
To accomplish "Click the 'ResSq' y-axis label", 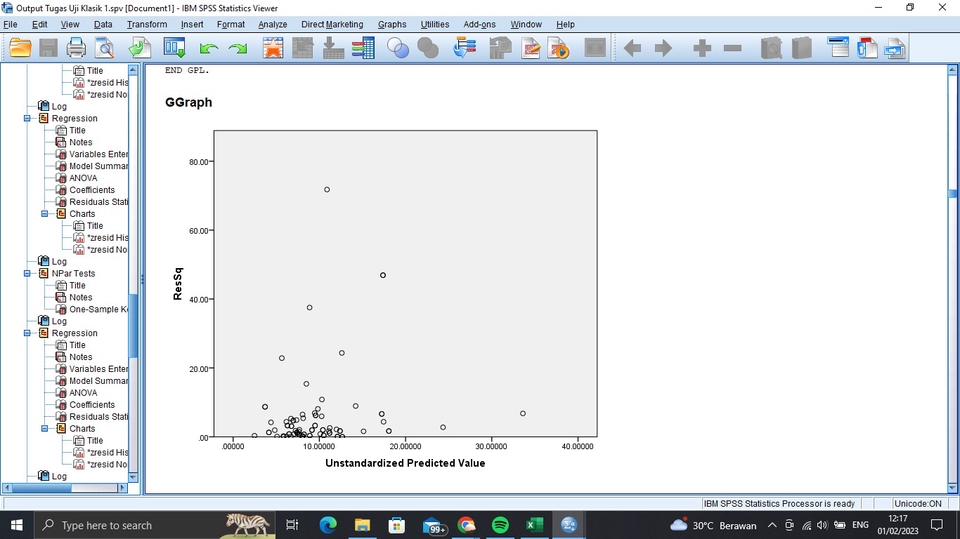I will pyautogui.click(x=178, y=284).
